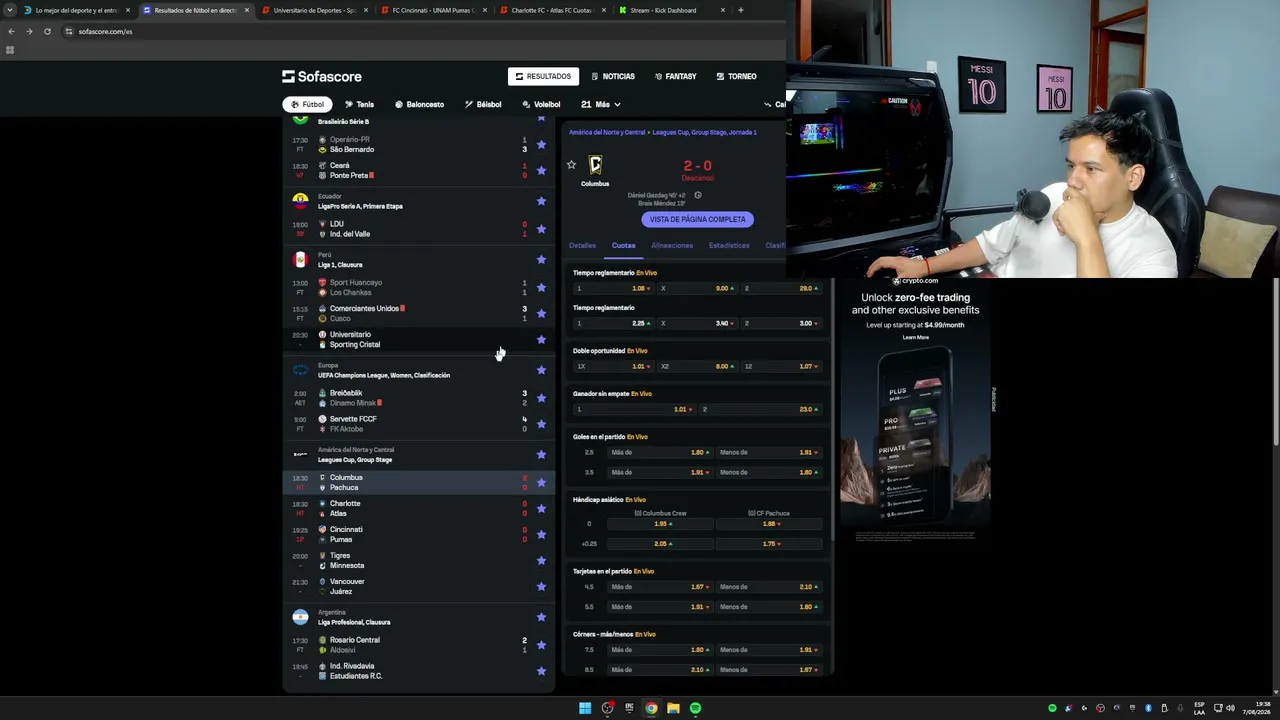This screenshot has width=1280, height=720.
Task: Star the LDU vs Ind. del Valle match
Action: [x=541, y=229]
